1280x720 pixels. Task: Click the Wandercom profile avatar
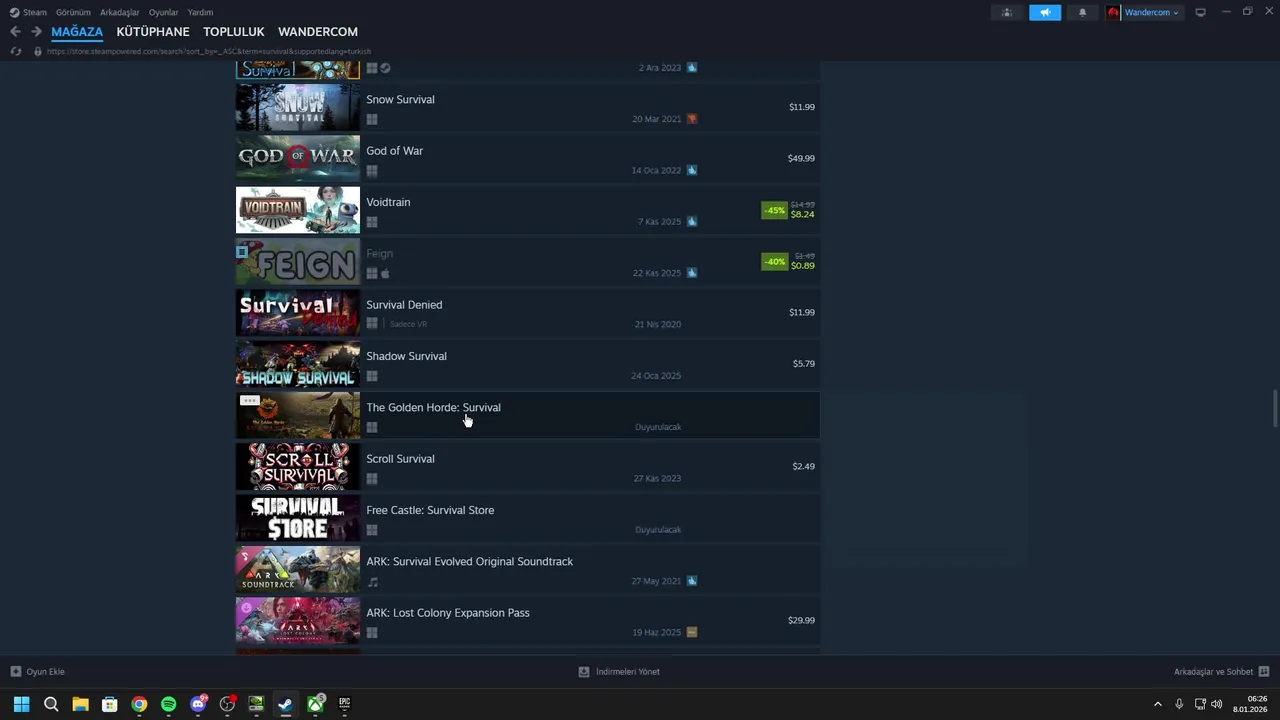click(x=1113, y=12)
